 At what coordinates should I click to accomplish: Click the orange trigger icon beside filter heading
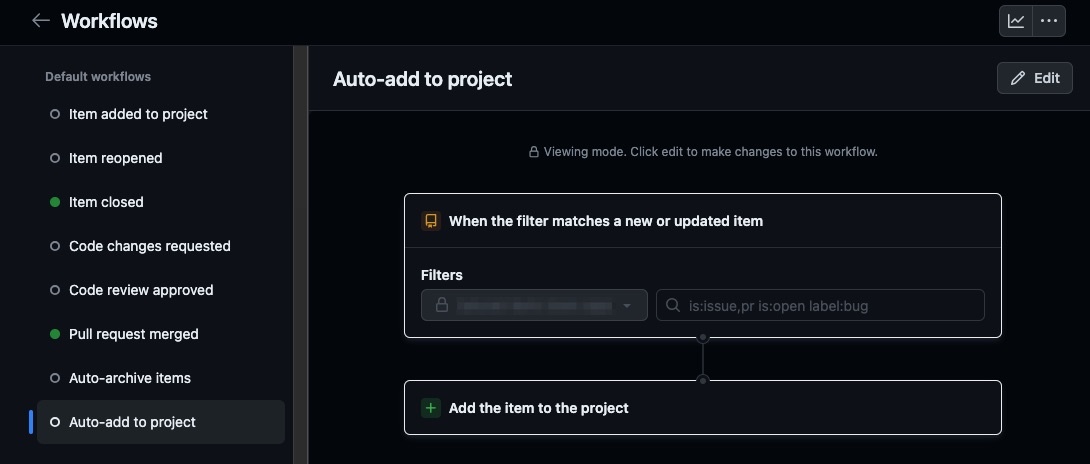tap(431, 221)
